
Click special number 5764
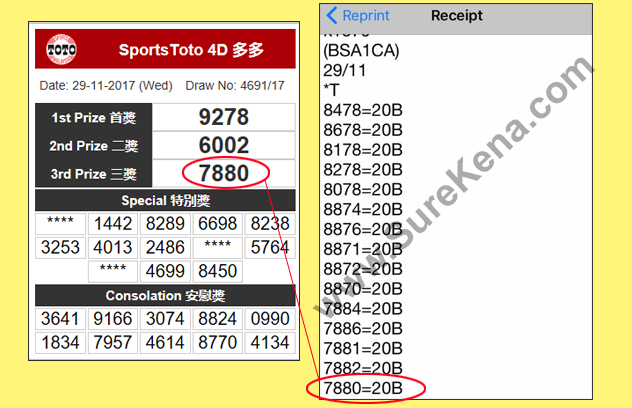point(270,248)
